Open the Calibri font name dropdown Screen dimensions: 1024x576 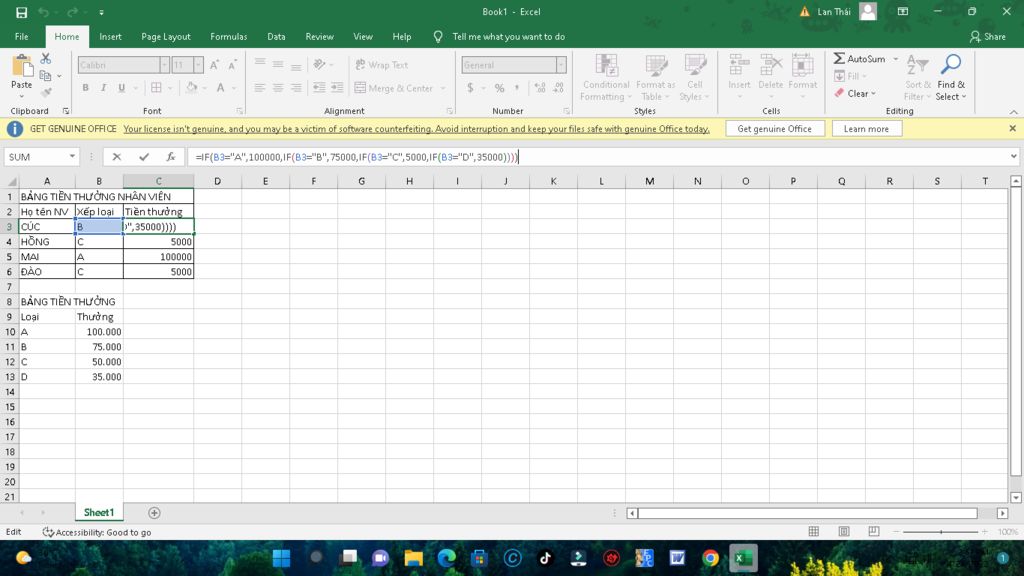(x=165, y=65)
